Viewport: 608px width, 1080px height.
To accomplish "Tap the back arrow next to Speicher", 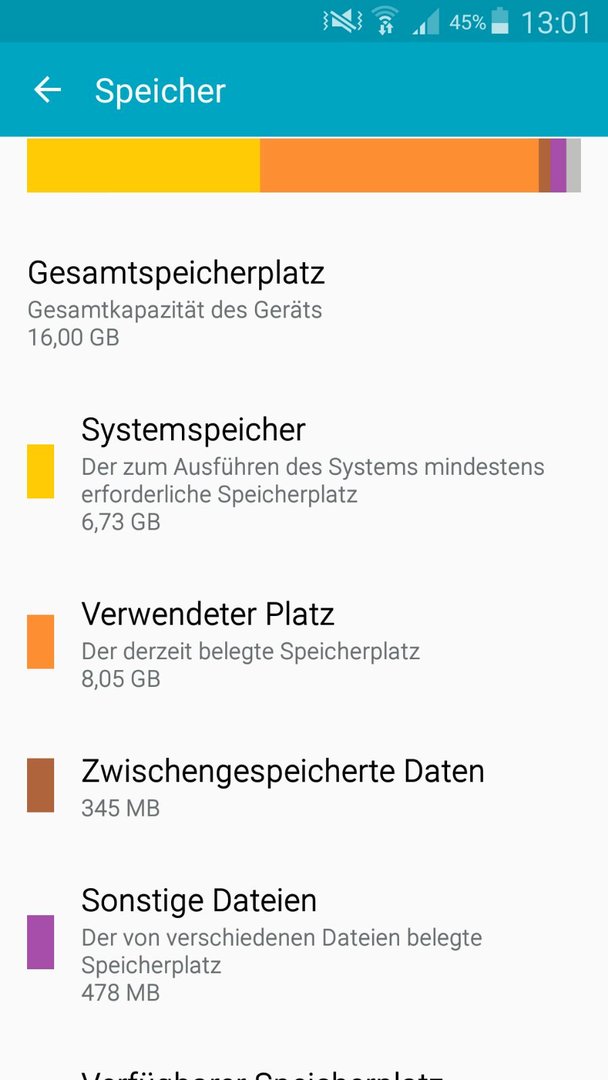I will point(48,90).
